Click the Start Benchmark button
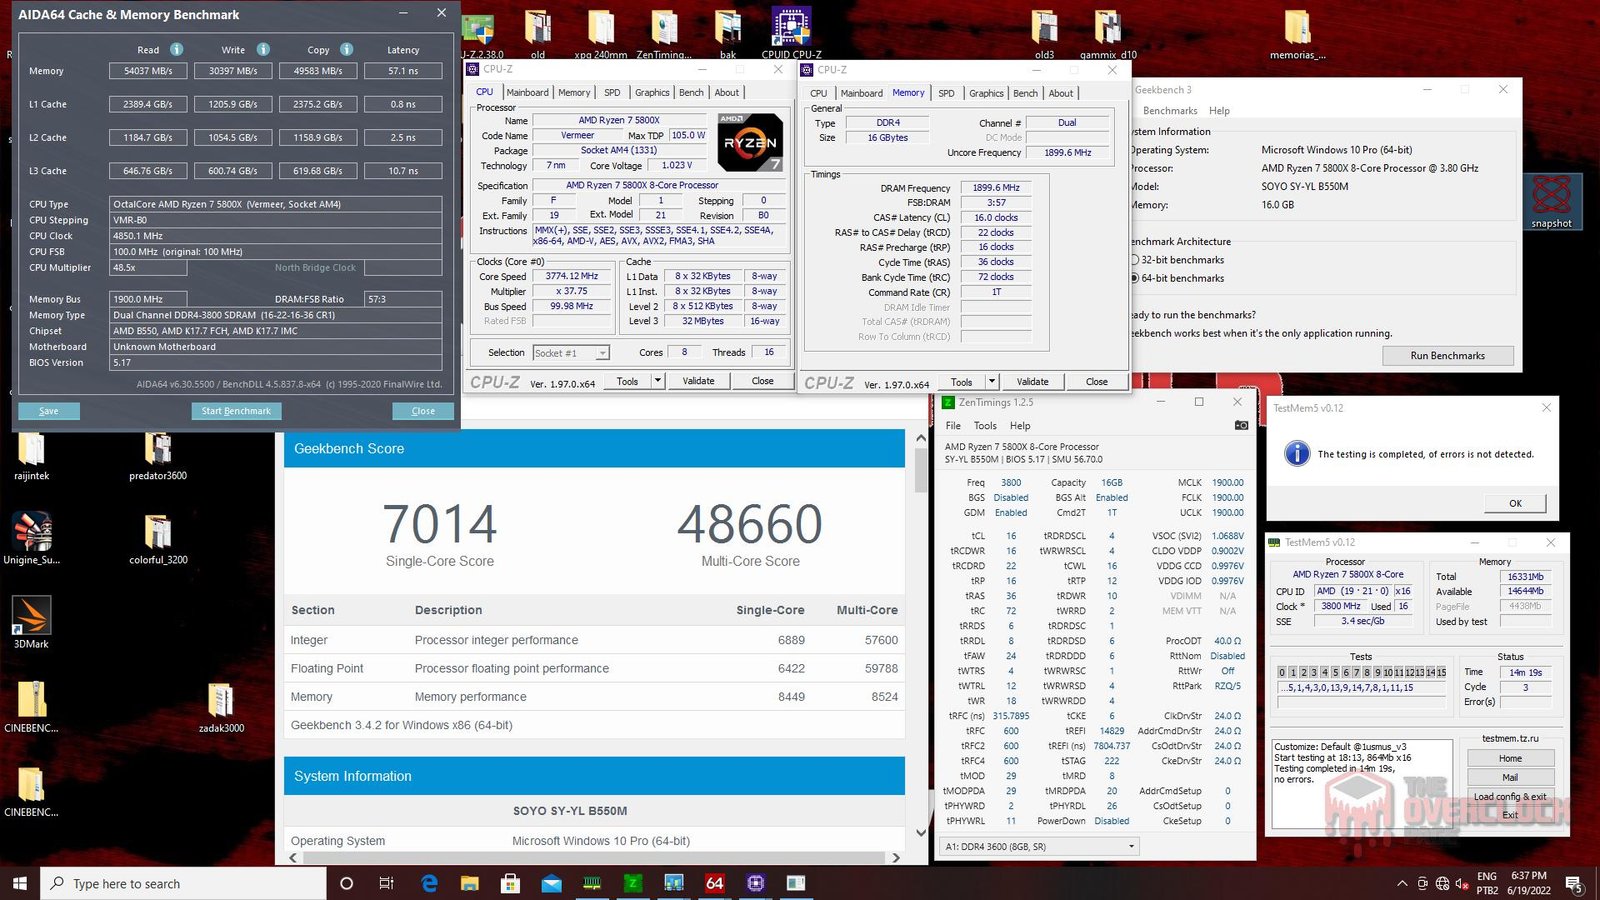This screenshot has height=900, width=1600. coord(236,411)
